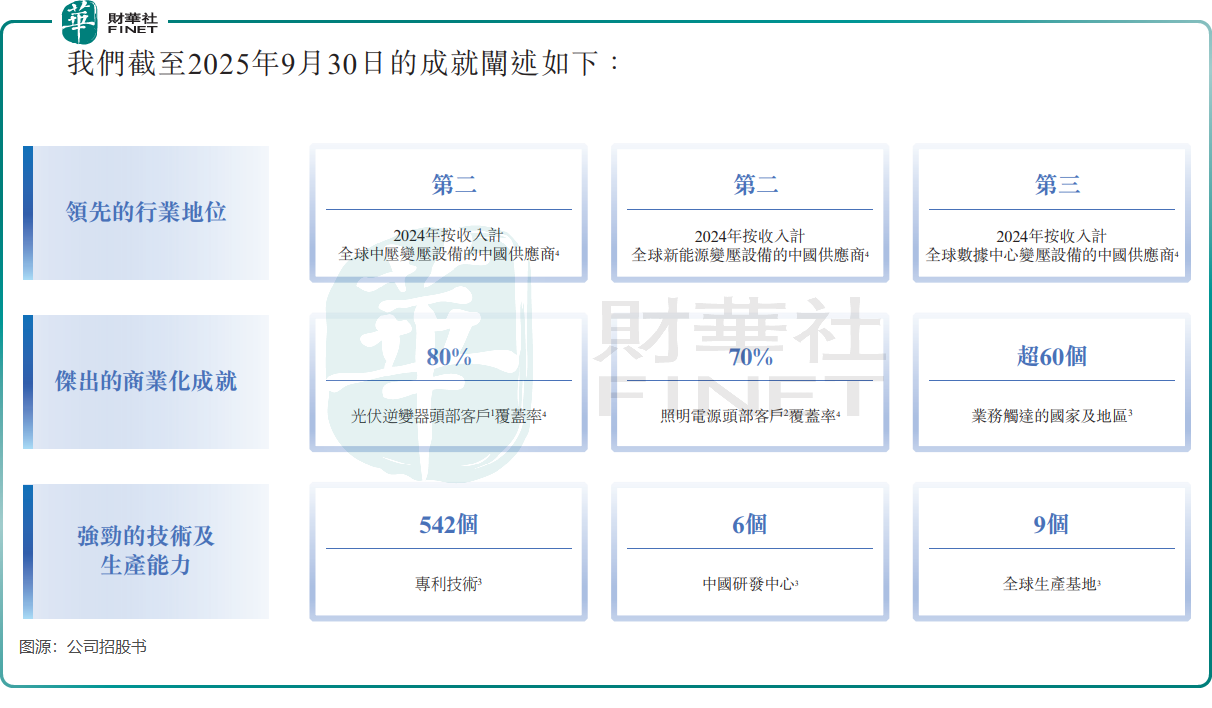Open the 第二 card for 中壓變壓設備 supplier

[x=448, y=213]
